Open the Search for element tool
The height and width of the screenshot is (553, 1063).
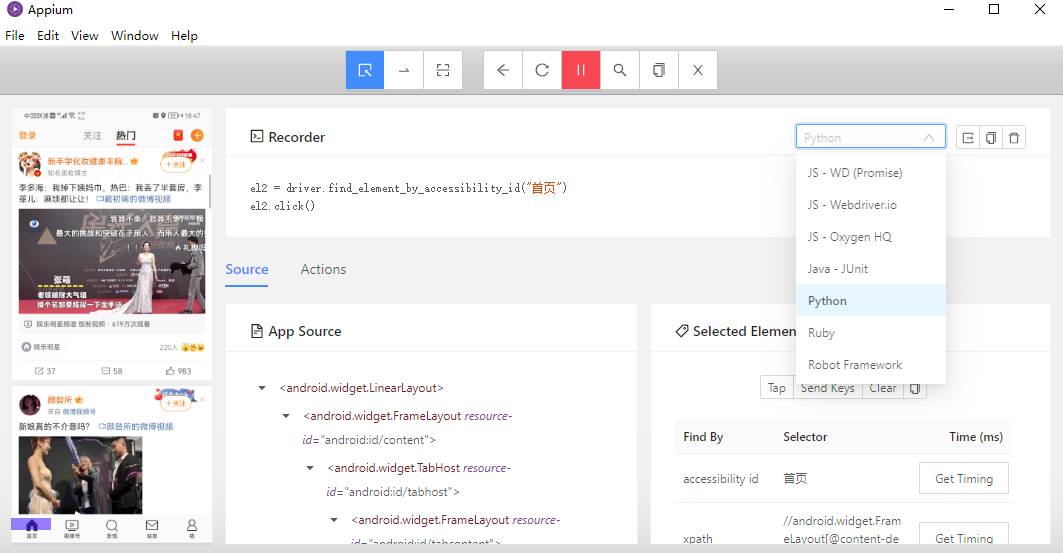click(620, 70)
